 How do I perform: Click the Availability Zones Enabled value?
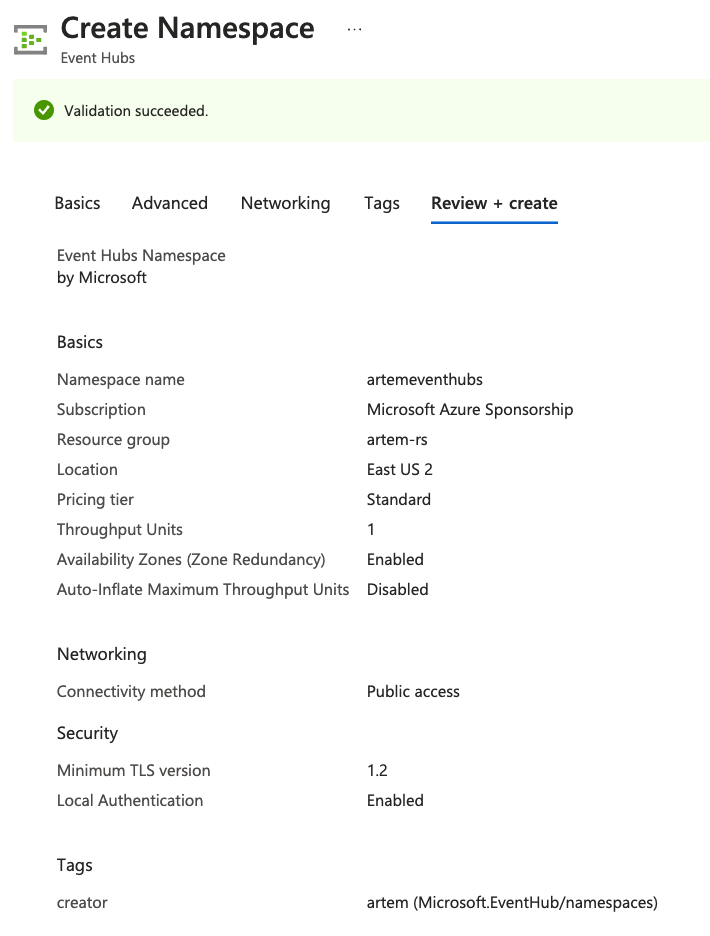point(395,560)
